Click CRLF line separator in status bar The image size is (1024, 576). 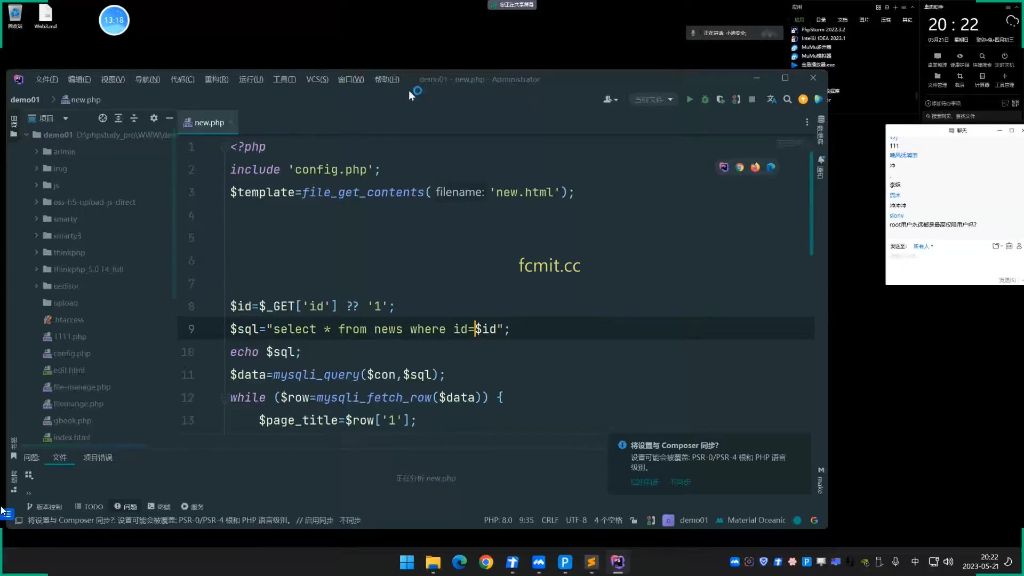[550, 520]
